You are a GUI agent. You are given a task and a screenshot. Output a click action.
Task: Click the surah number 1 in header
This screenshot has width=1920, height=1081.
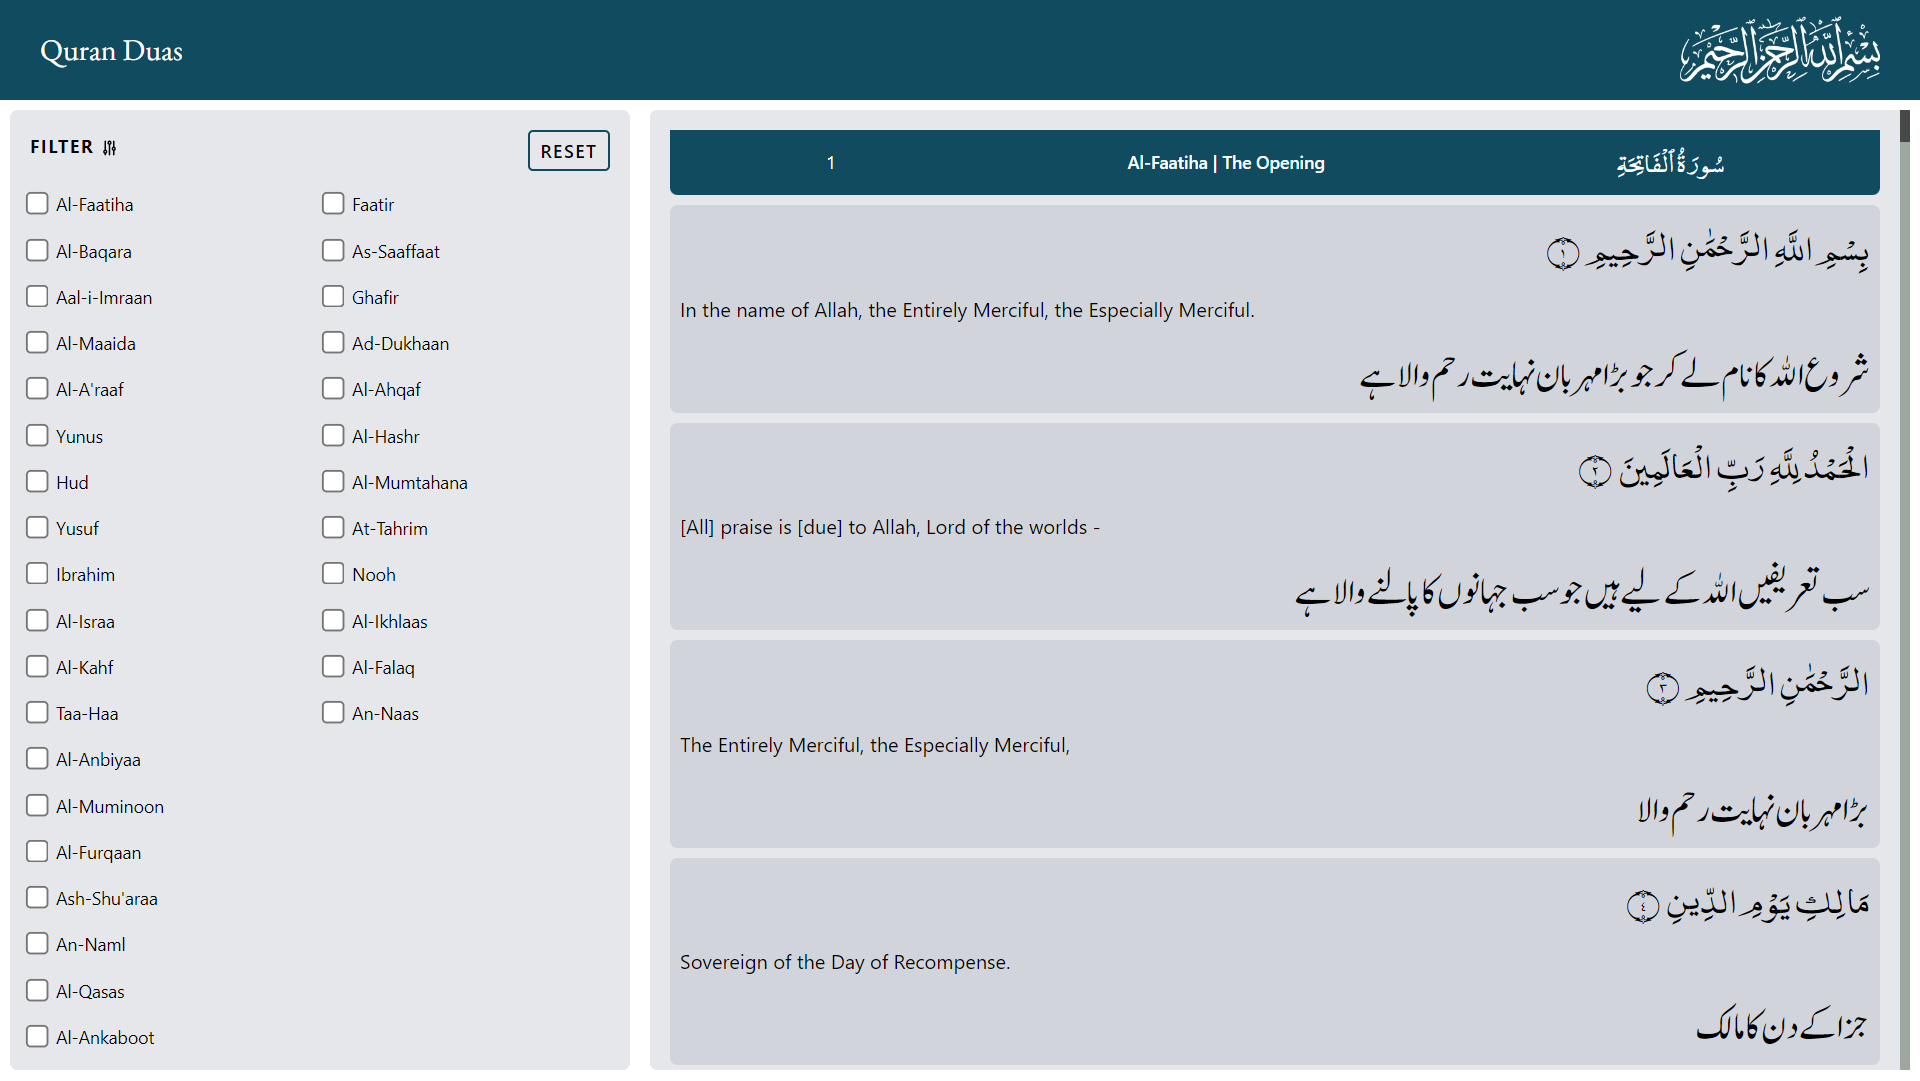pyautogui.click(x=831, y=162)
